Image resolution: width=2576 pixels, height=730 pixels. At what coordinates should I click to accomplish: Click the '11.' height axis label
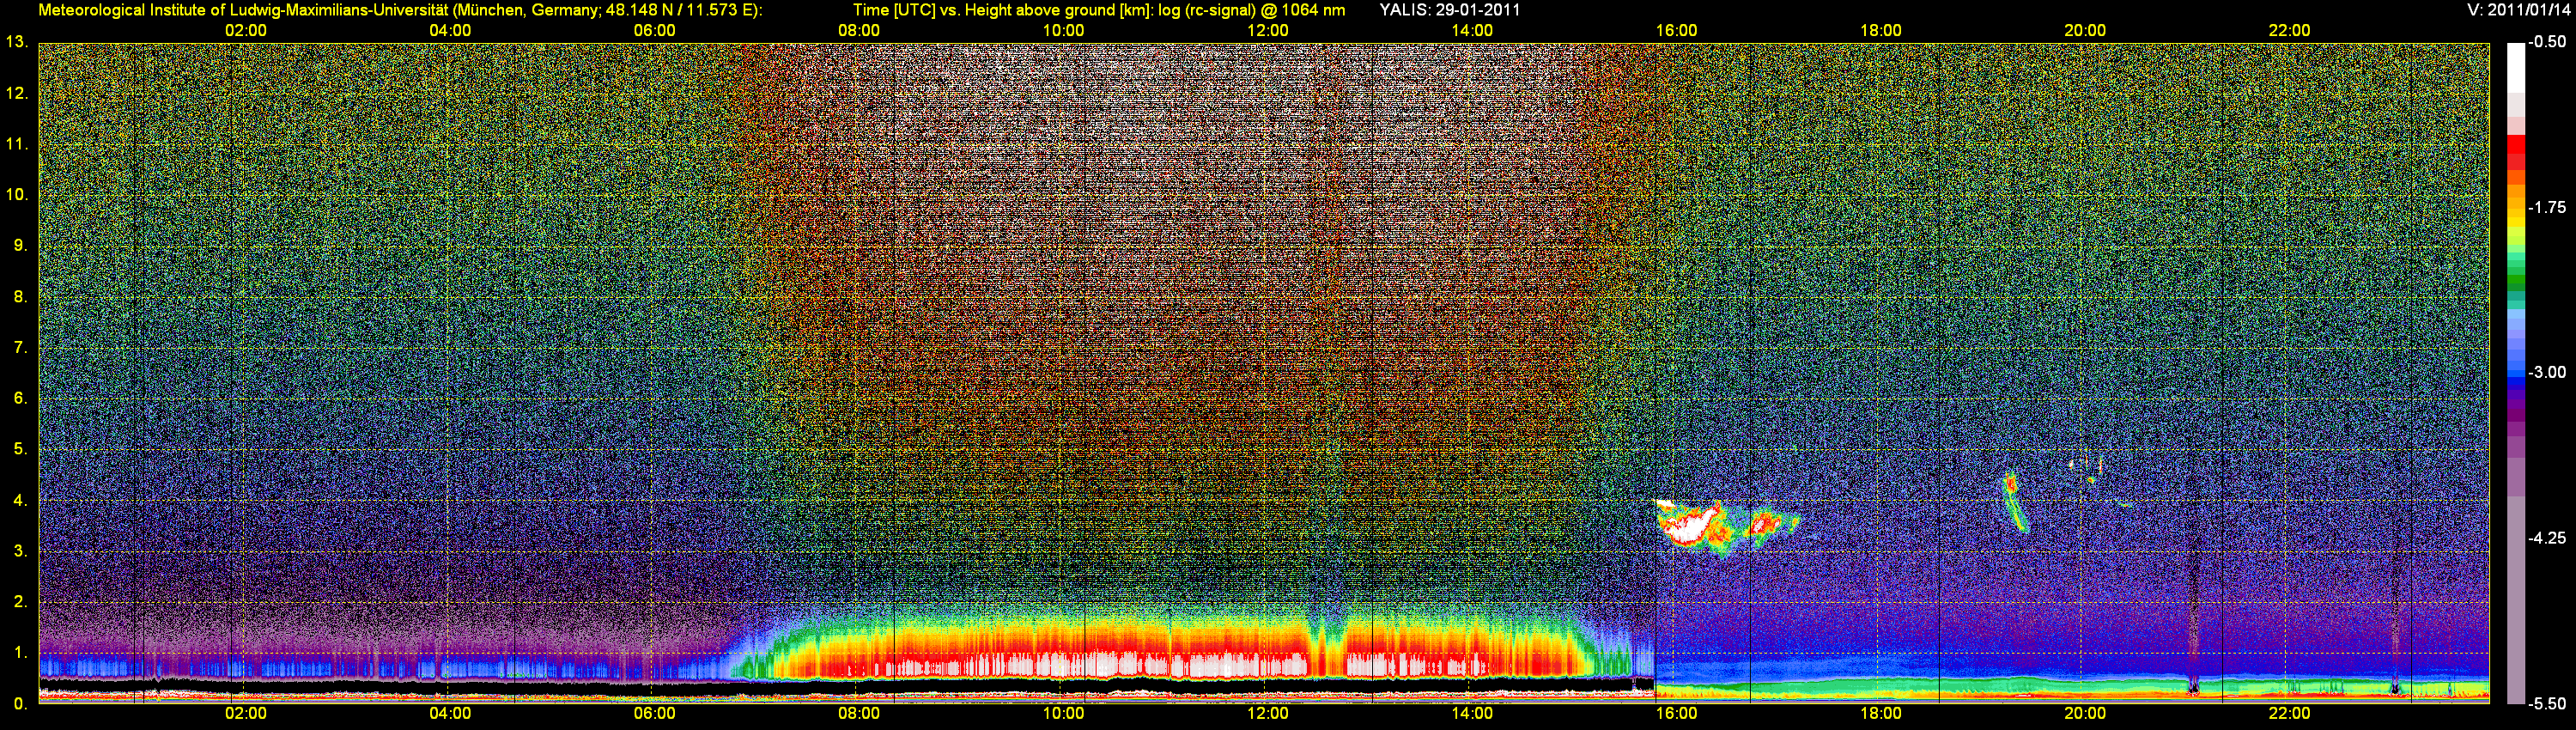16,145
